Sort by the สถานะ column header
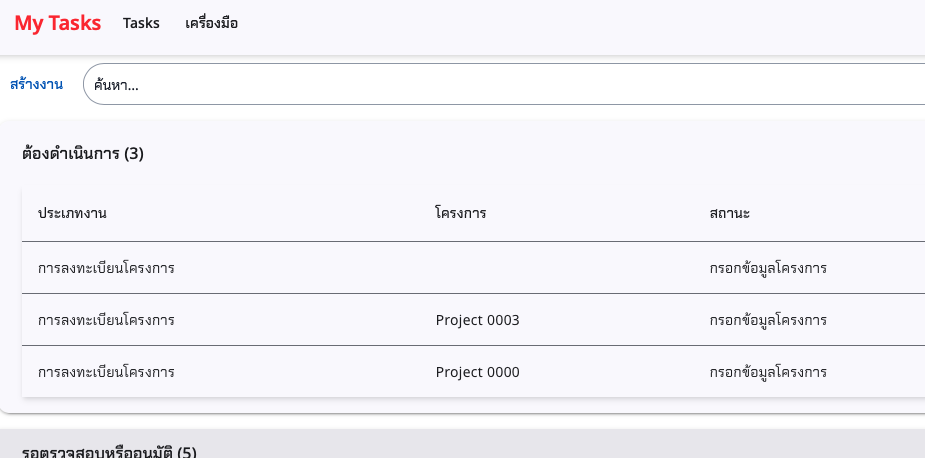 [730, 213]
